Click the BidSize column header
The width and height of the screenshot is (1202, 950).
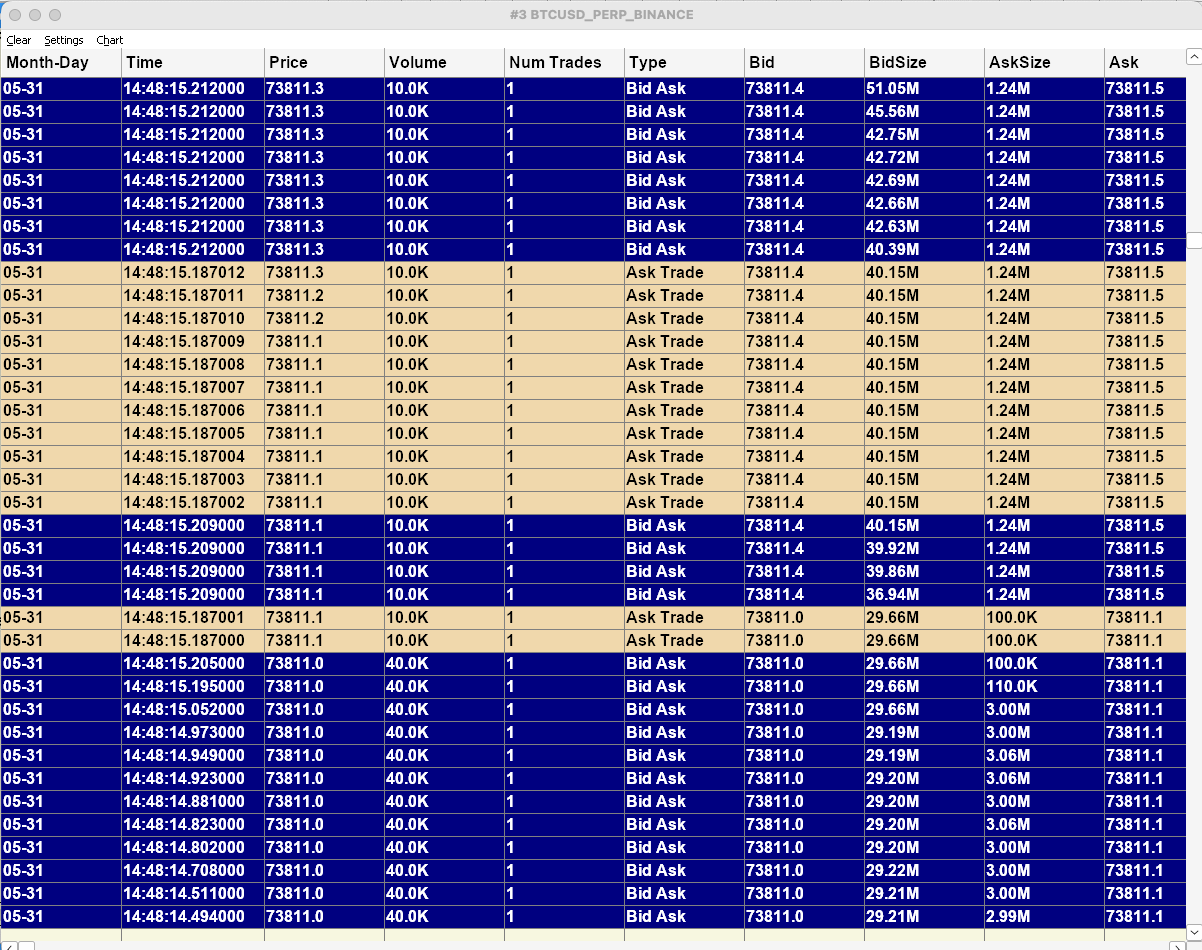(925, 62)
